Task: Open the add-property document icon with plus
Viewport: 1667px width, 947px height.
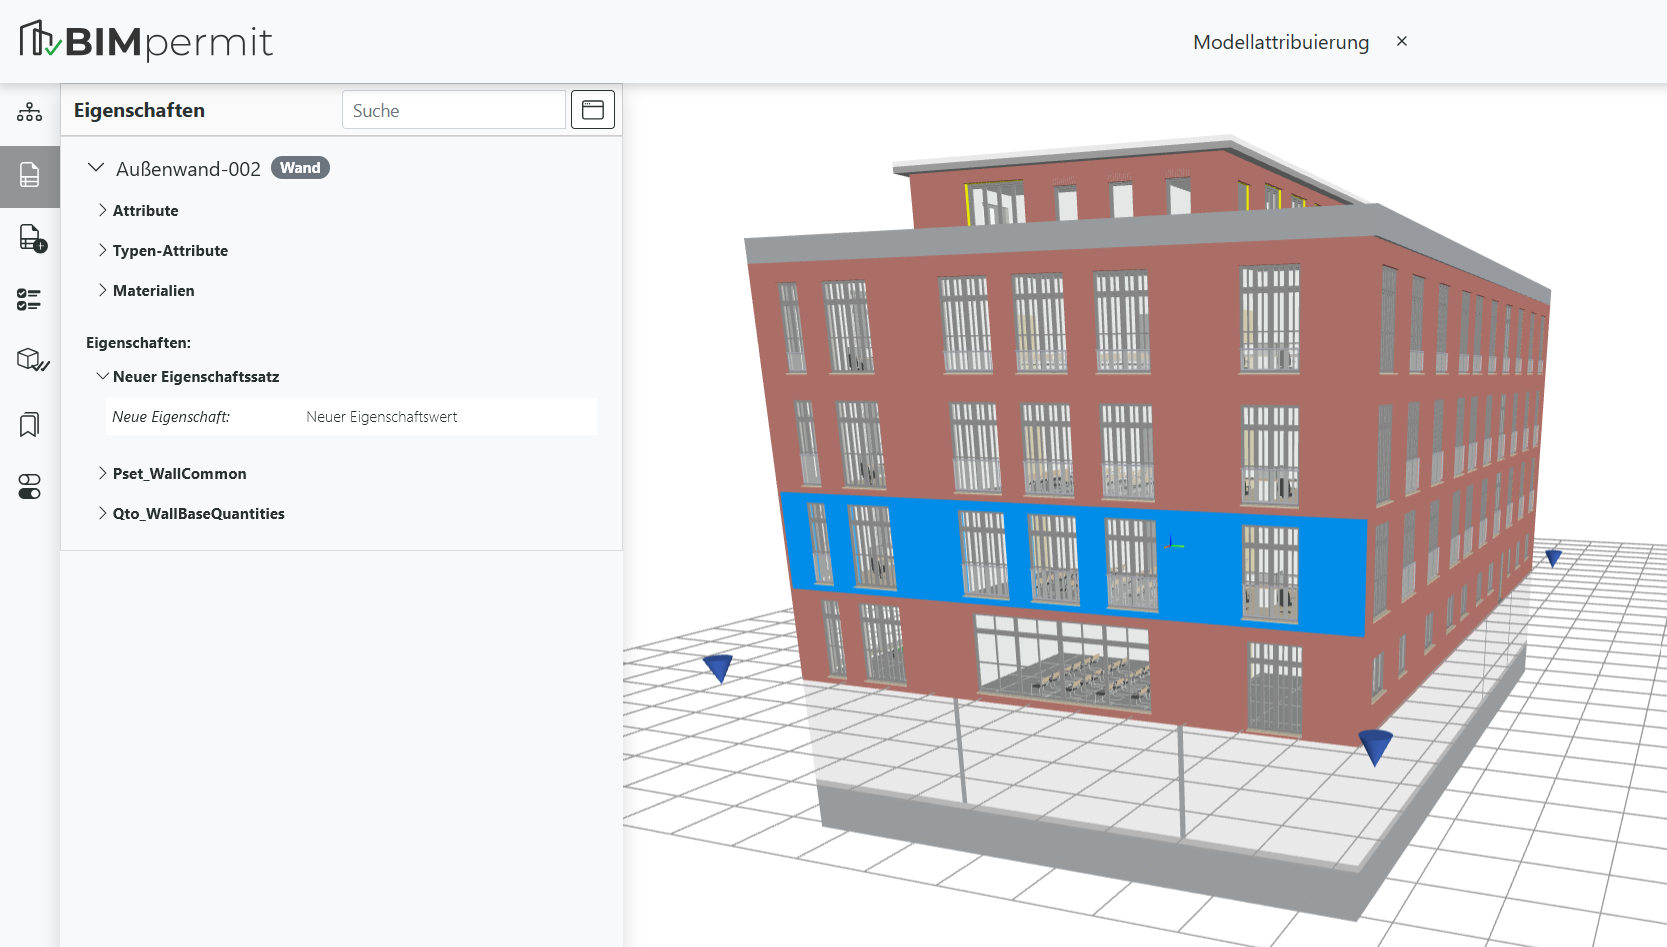Action: pyautogui.click(x=32, y=238)
